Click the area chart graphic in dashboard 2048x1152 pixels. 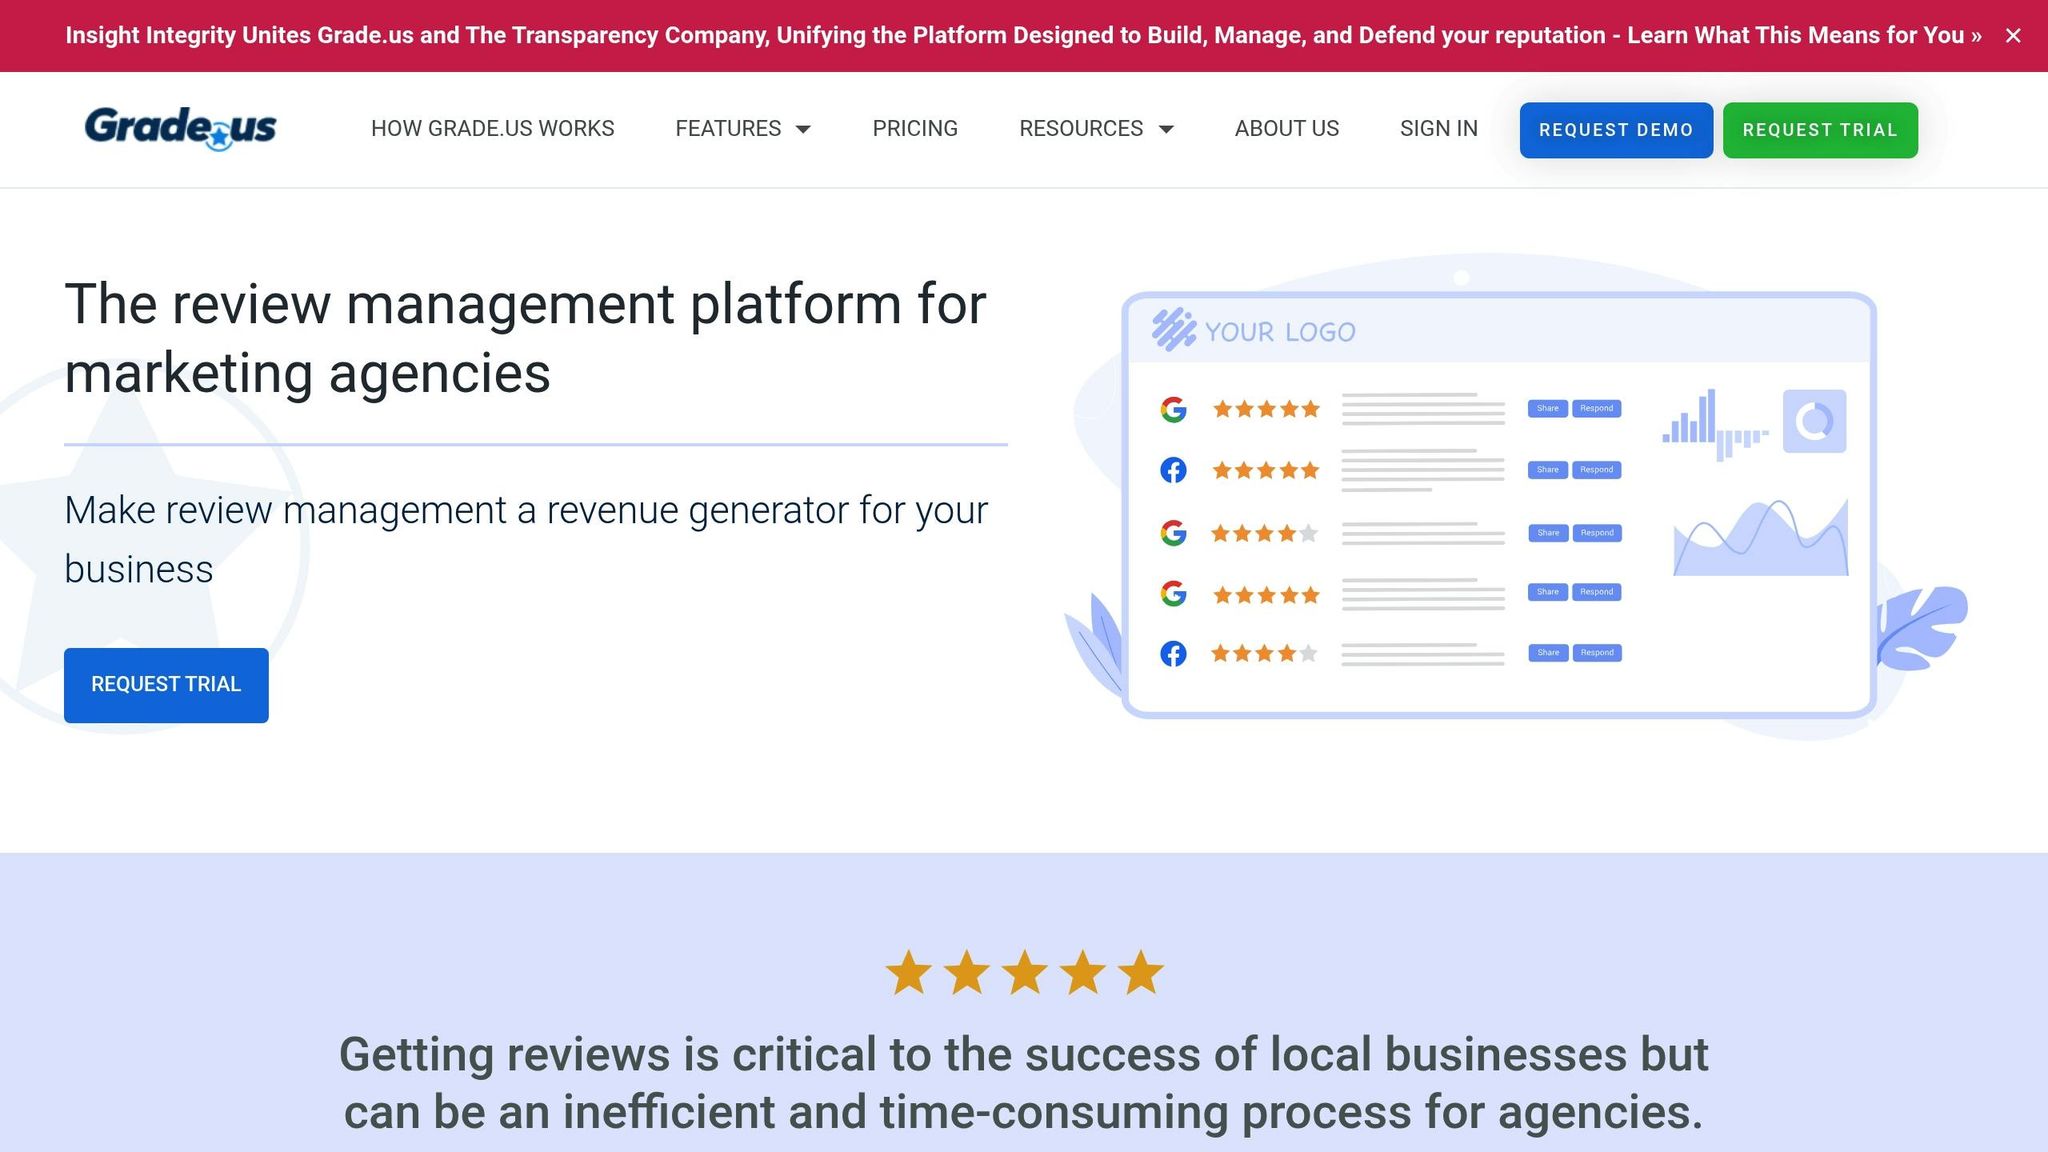coord(1760,539)
